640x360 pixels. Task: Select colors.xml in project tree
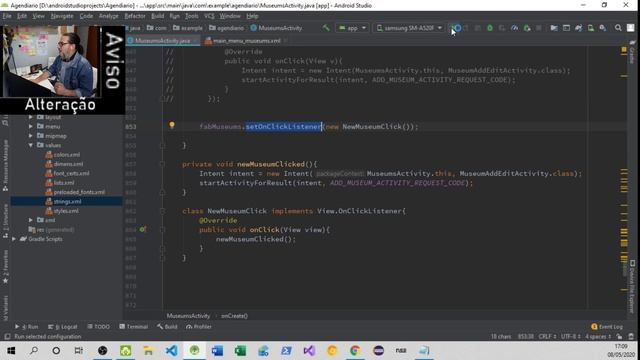click(x=67, y=155)
